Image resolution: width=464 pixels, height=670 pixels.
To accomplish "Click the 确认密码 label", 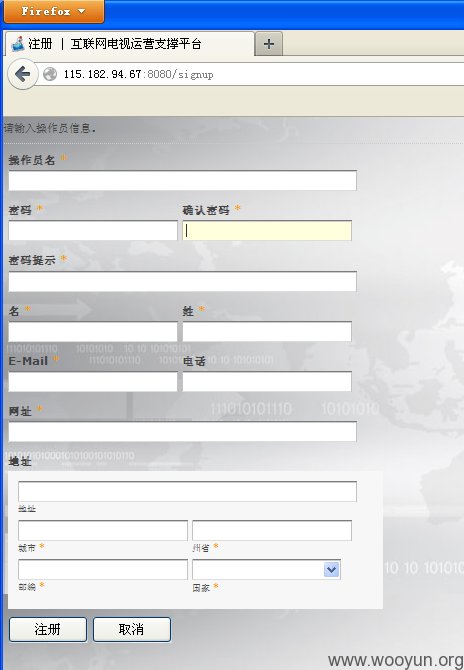I will tap(206, 210).
